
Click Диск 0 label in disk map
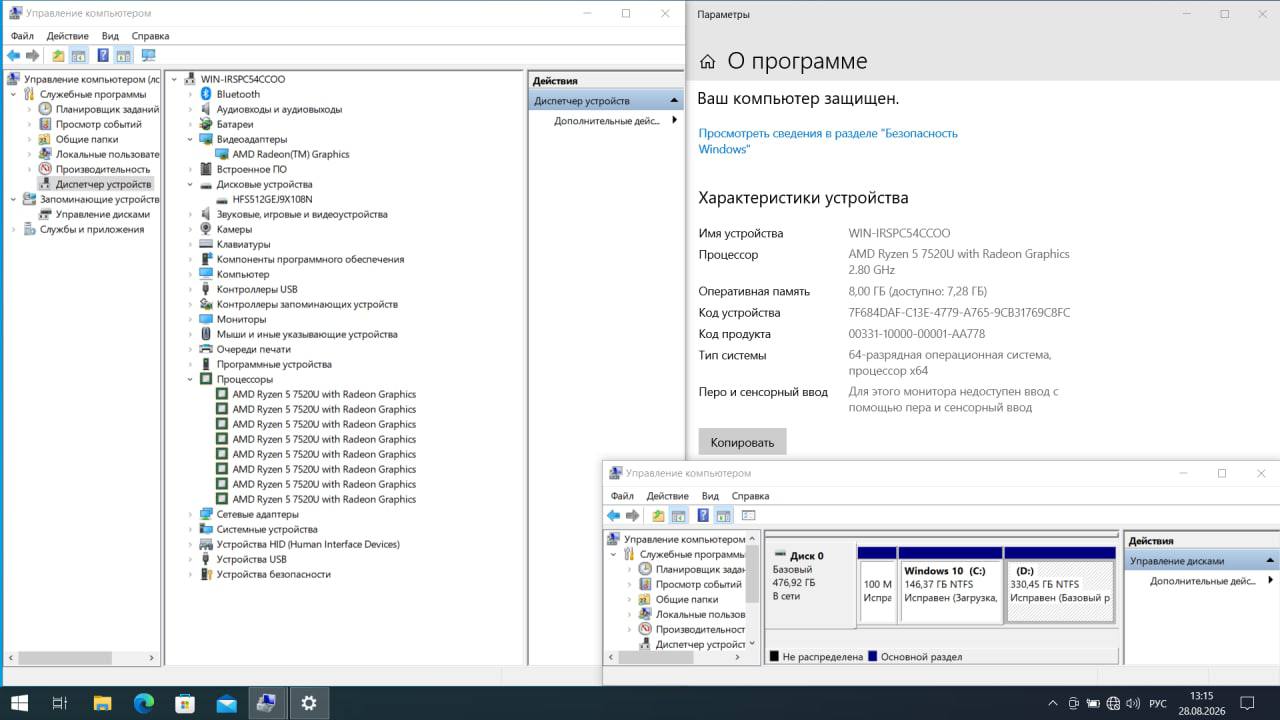(806, 556)
